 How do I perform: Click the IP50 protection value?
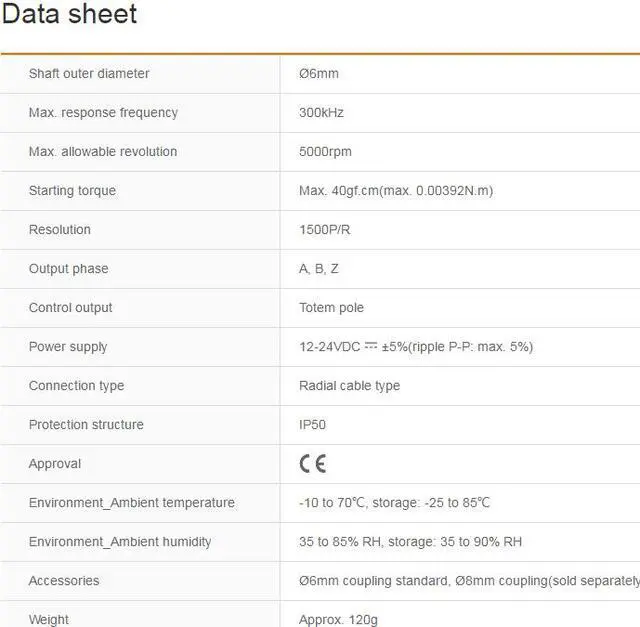(x=313, y=425)
